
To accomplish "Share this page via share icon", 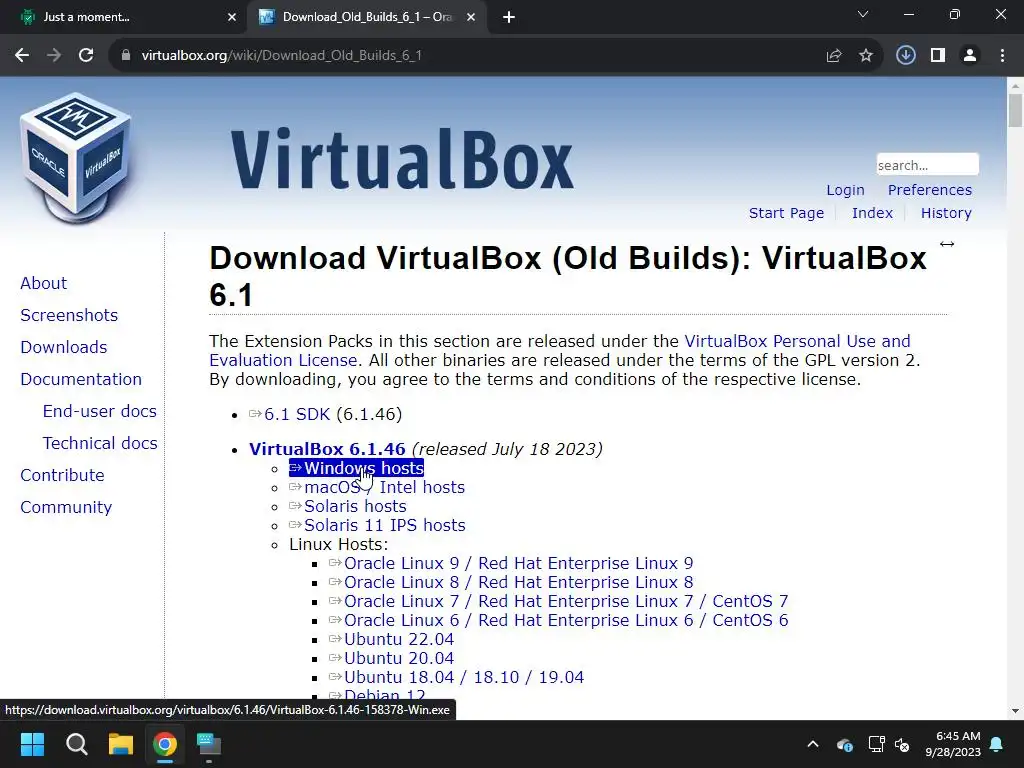I will pyautogui.click(x=834, y=56).
